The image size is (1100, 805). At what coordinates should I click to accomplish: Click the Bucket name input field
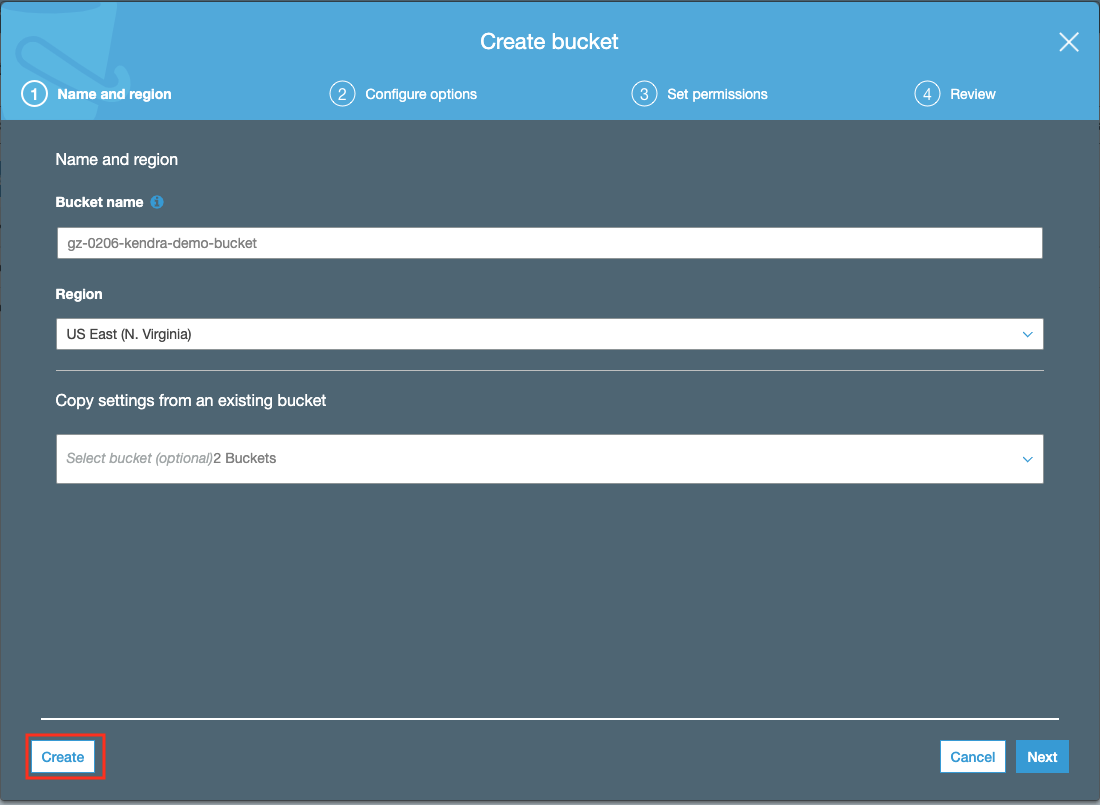click(549, 243)
